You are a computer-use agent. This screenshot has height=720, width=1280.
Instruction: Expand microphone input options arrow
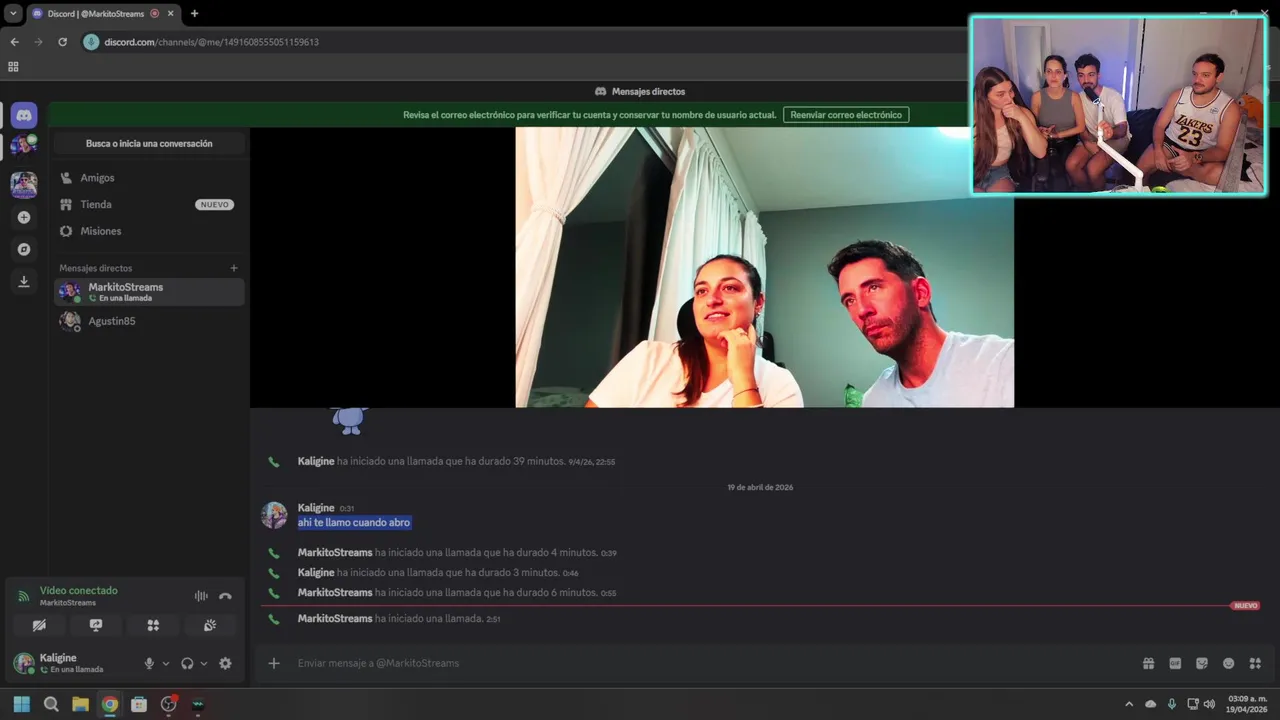coord(166,663)
